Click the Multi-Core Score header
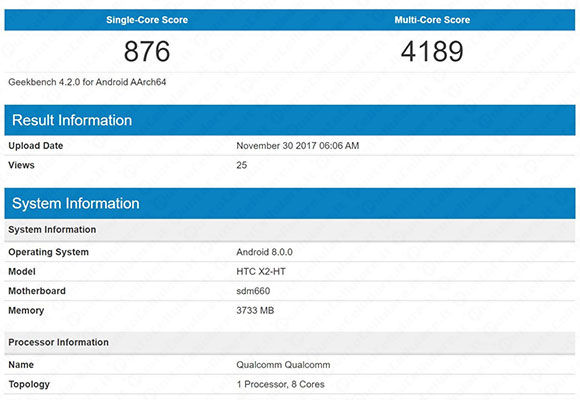 (432, 20)
